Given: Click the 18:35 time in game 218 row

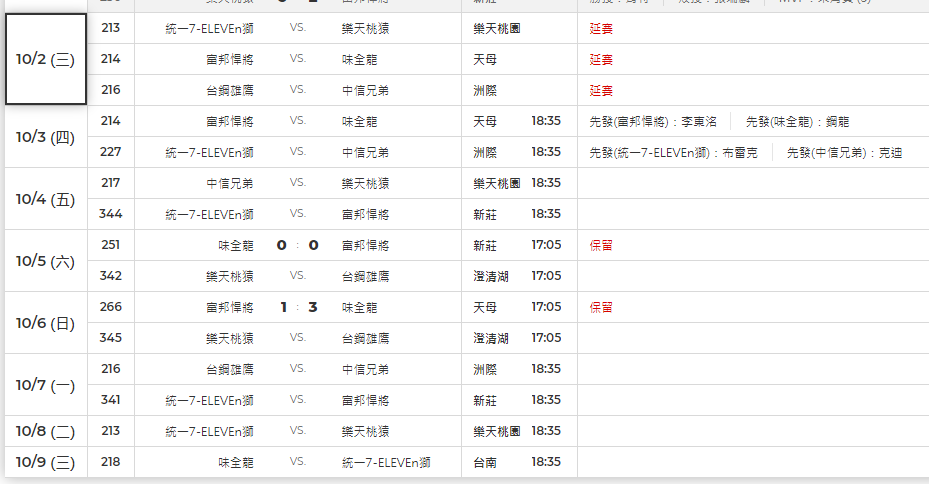Looking at the screenshot, I should pos(546,461).
